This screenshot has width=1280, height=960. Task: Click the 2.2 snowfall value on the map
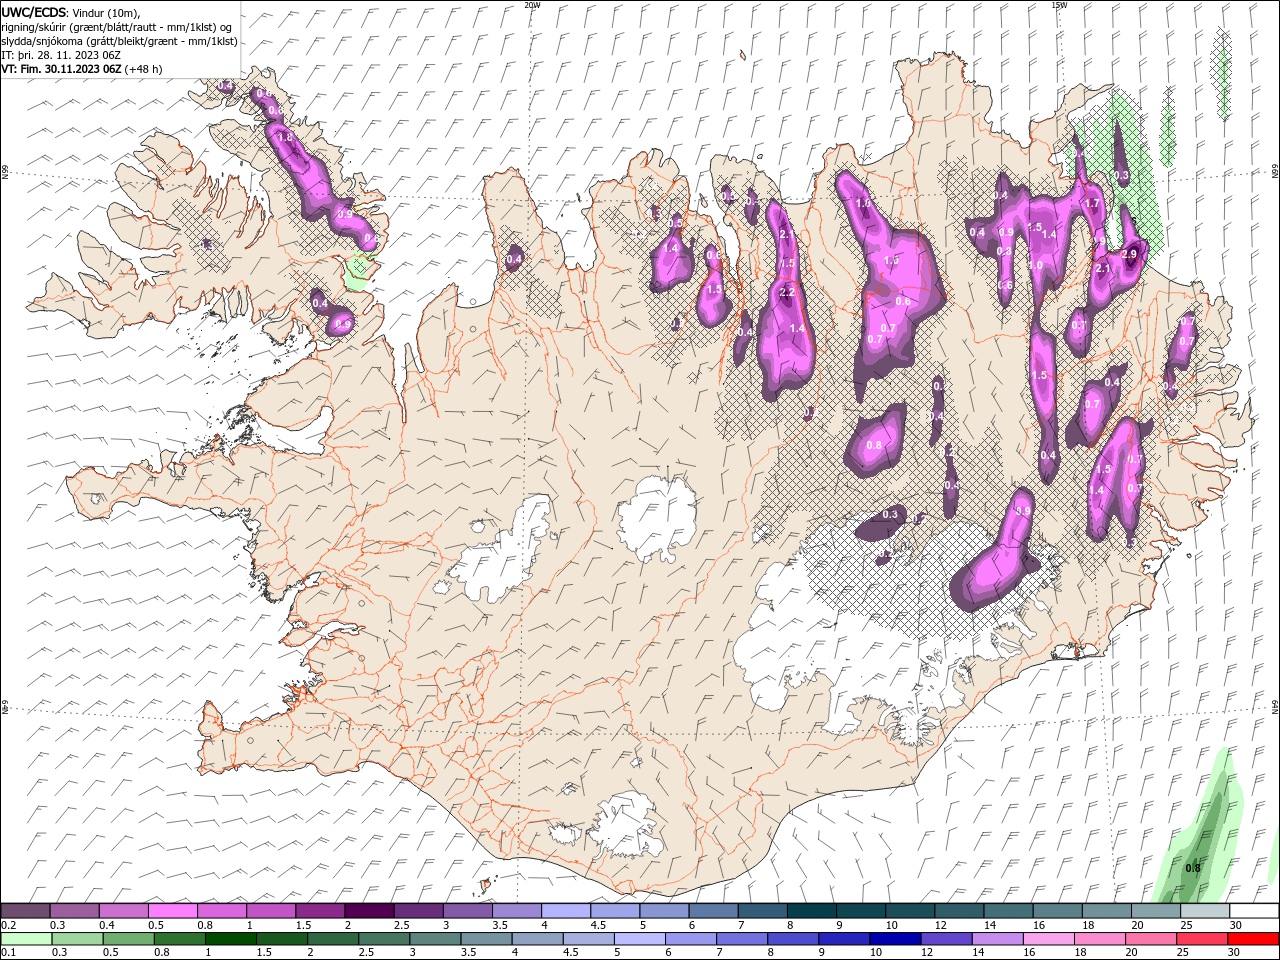[x=787, y=292]
